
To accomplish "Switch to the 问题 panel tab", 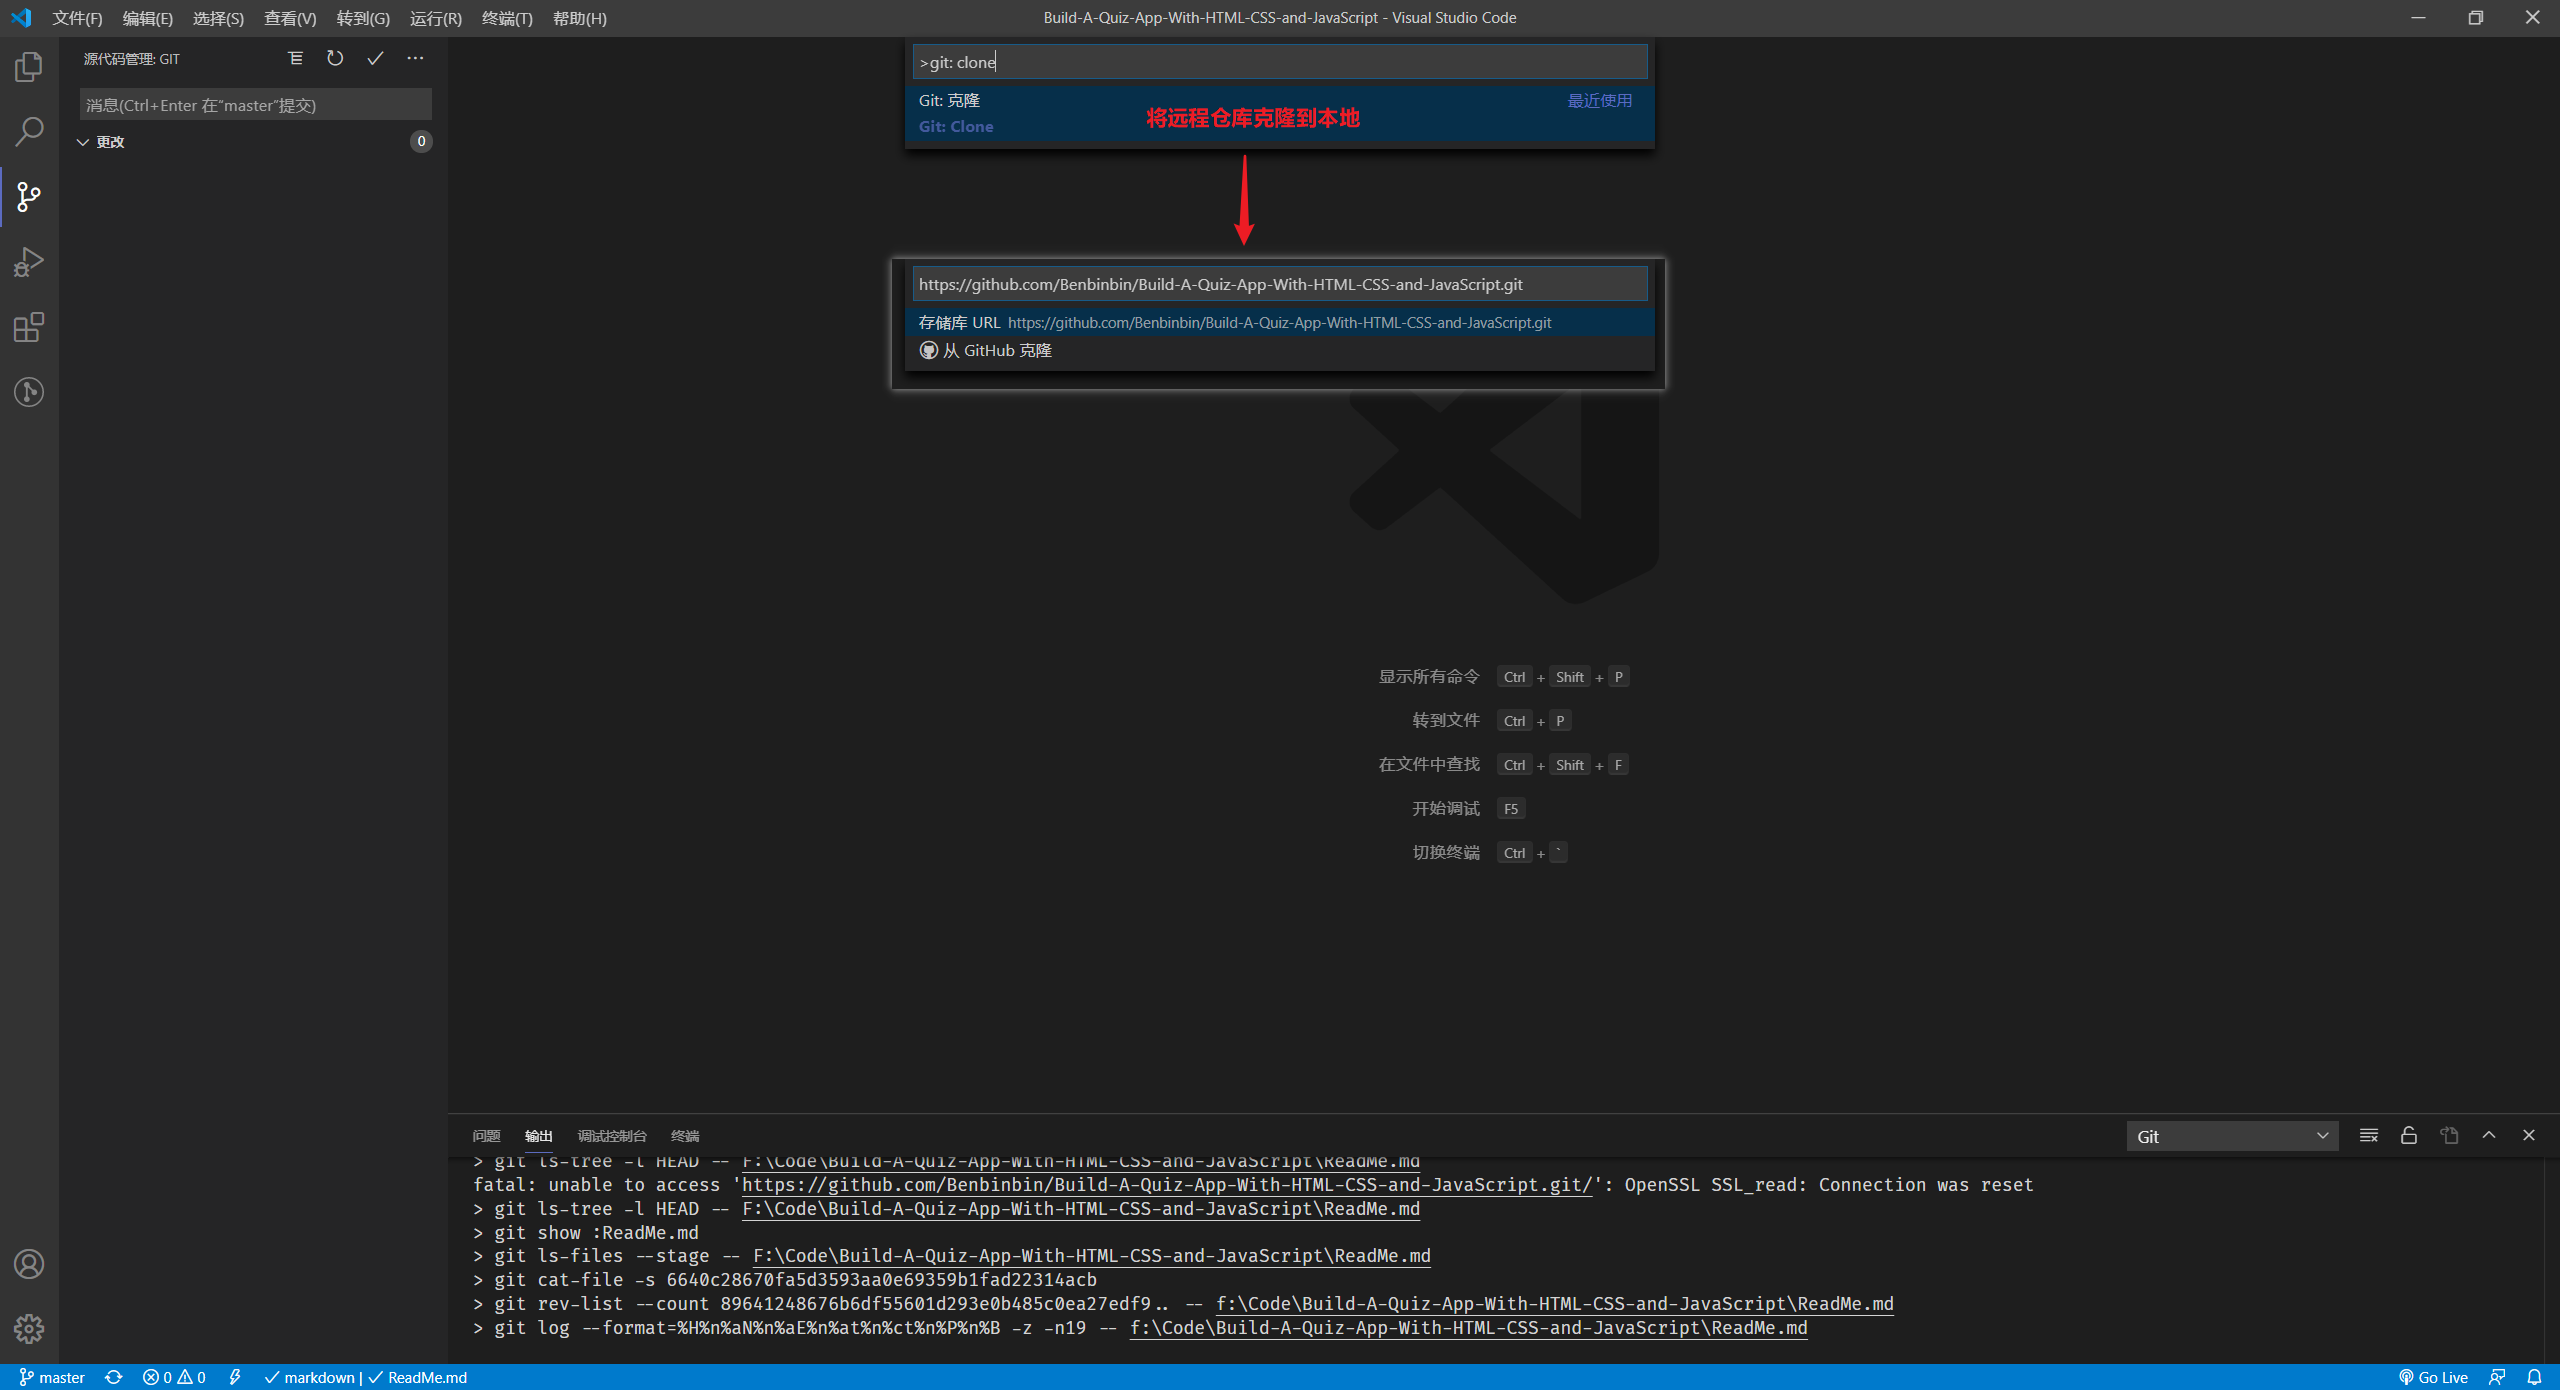I will coord(486,1136).
